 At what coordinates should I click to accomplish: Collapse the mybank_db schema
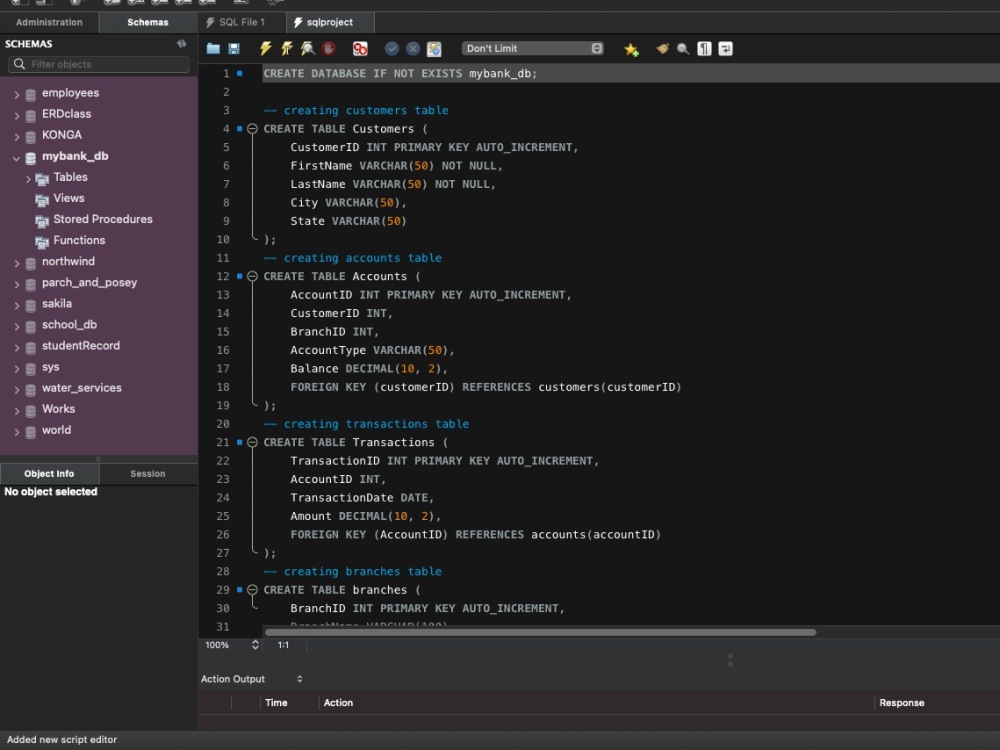[17, 158]
